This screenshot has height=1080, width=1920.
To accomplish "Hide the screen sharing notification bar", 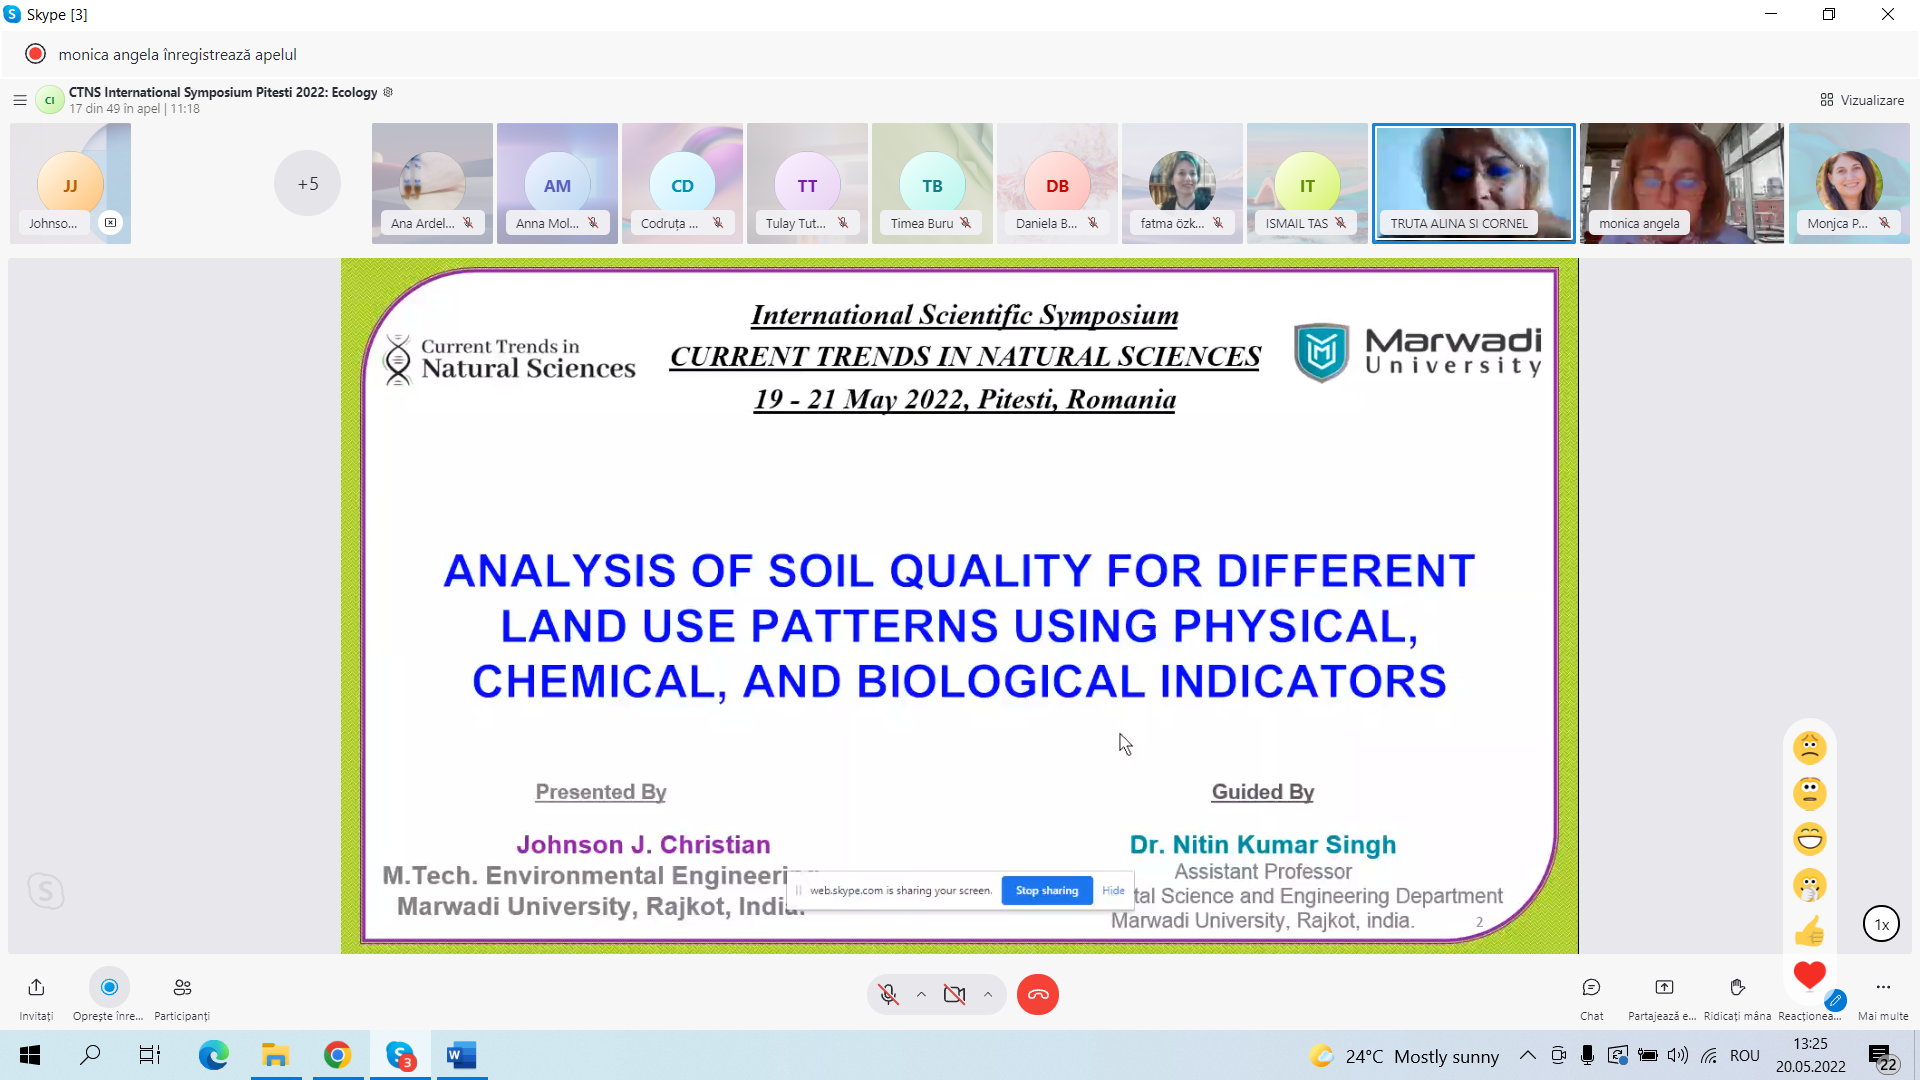I will click(x=1113, y=890).
